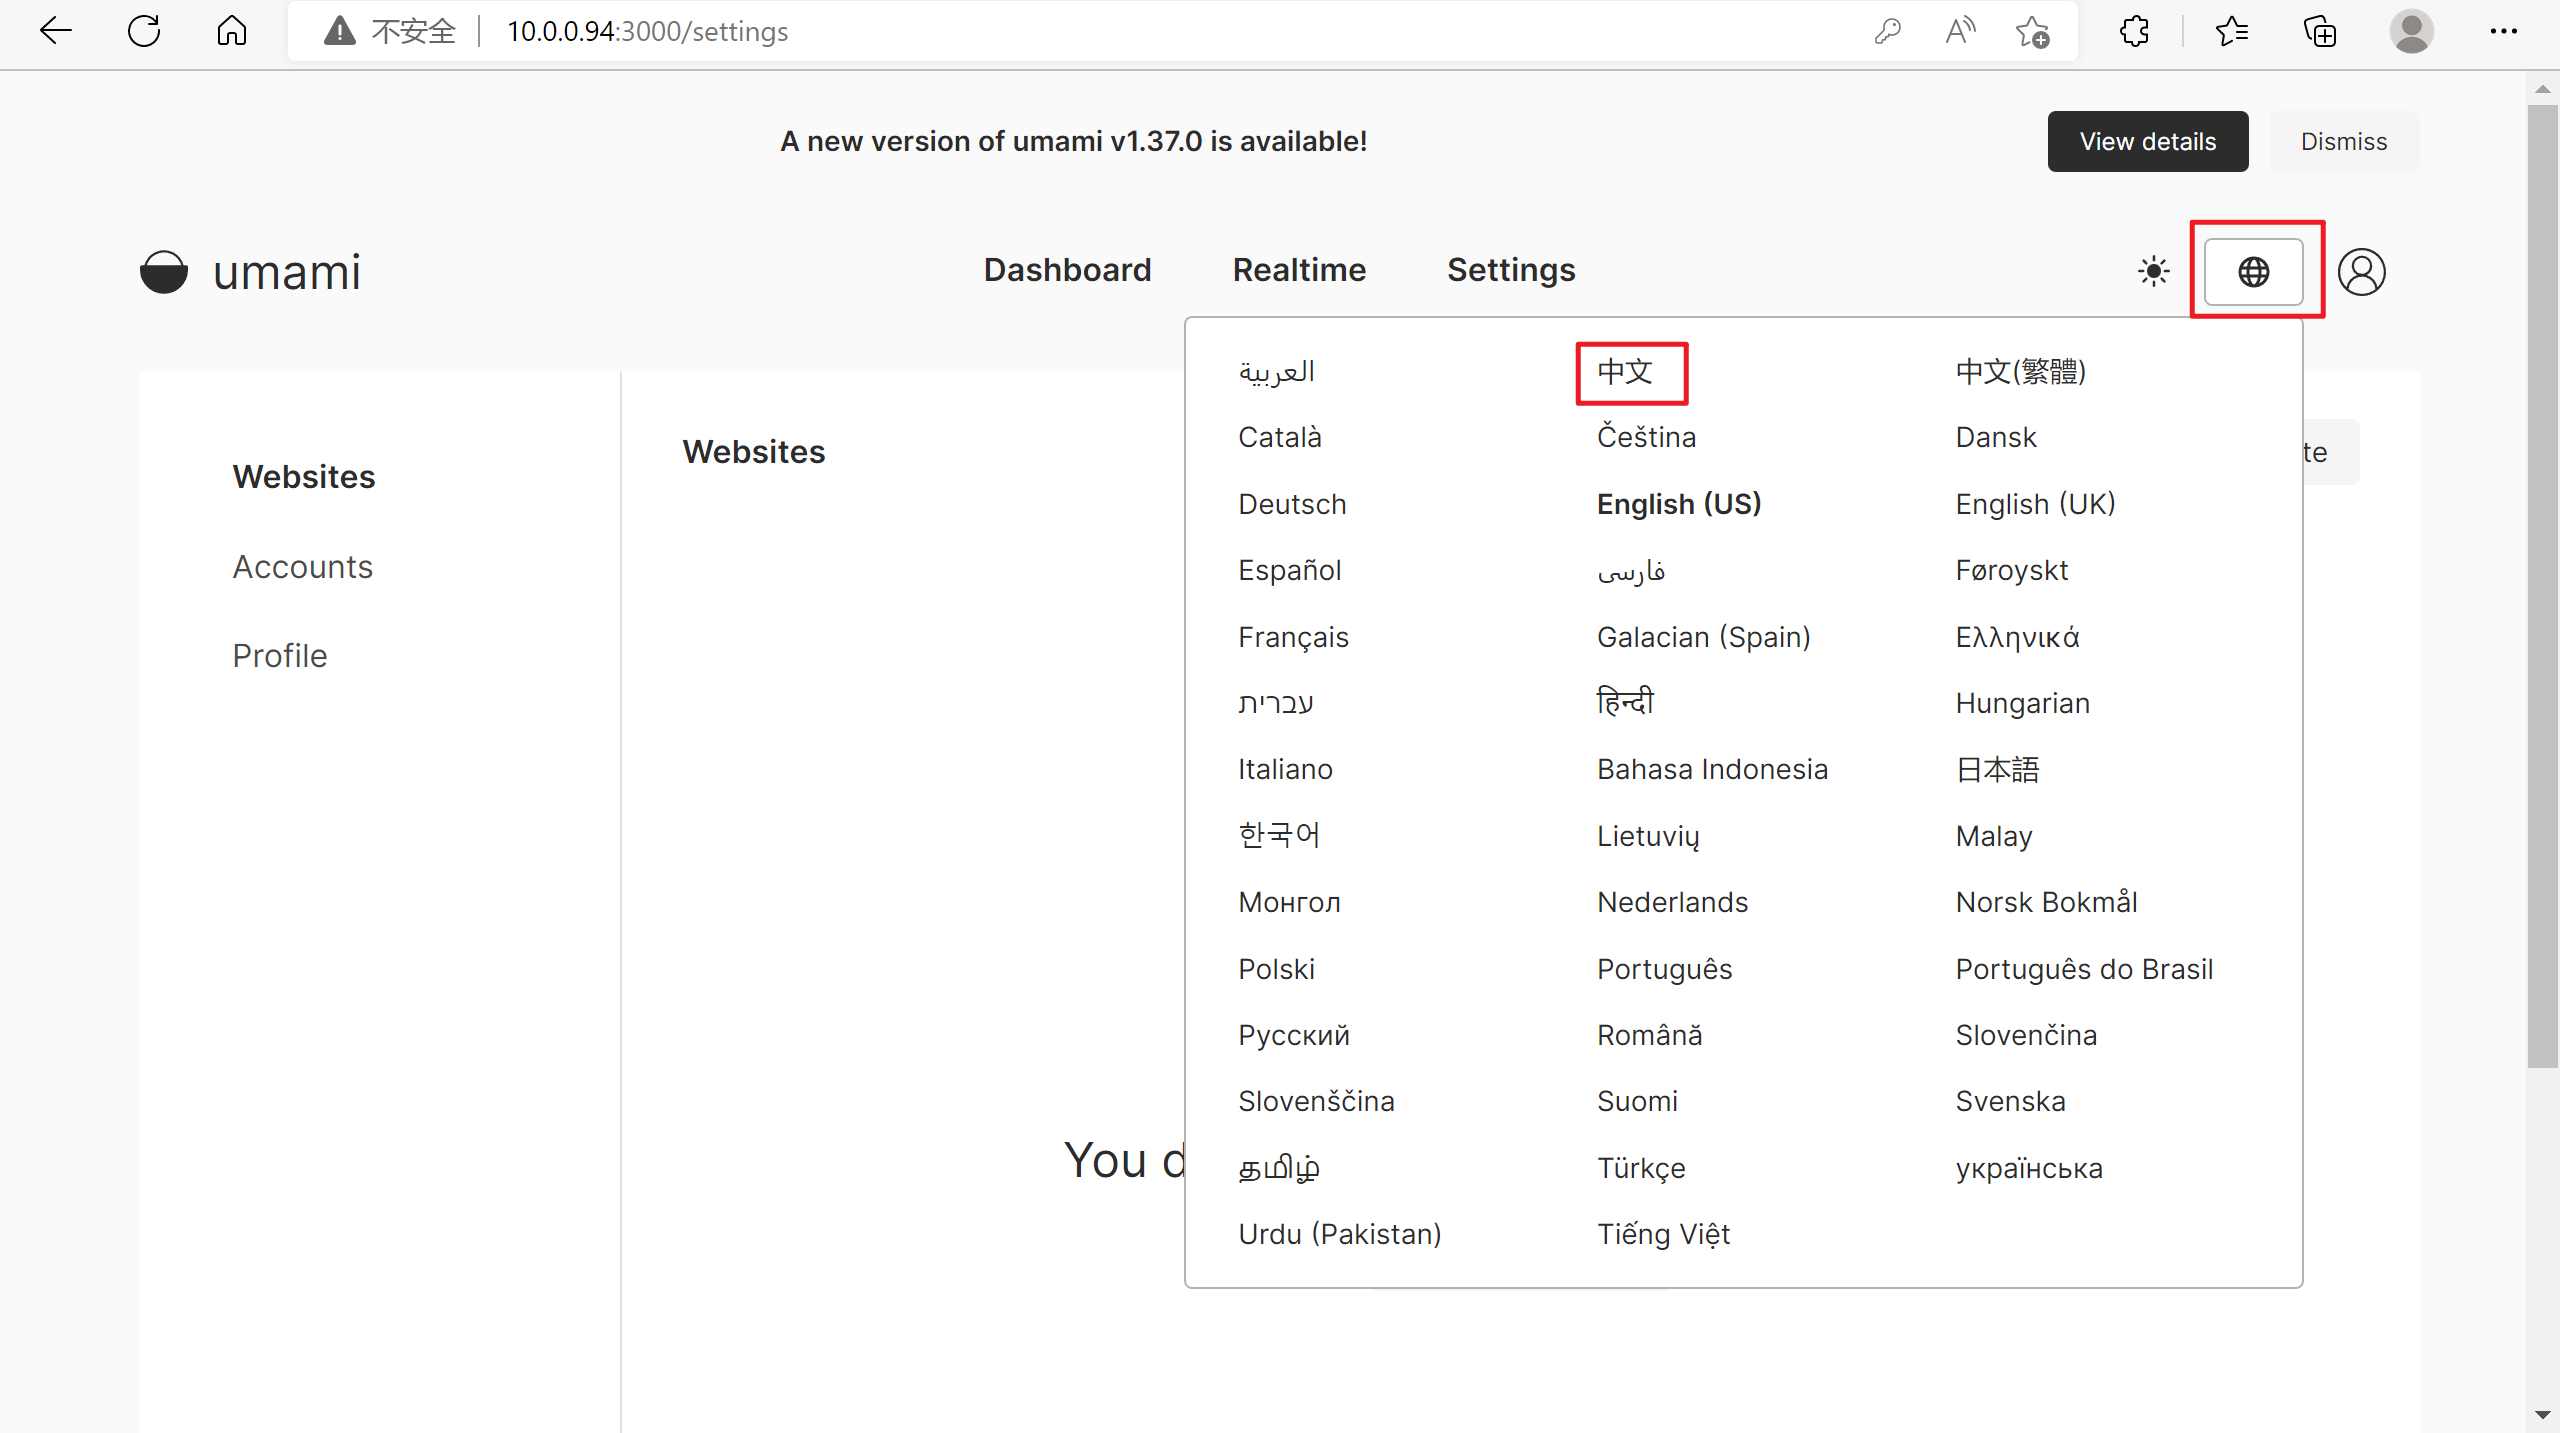This screenshot has height=1433, width=2560.
Task: Click the globe language selector button
Action: coord(2254,271)
